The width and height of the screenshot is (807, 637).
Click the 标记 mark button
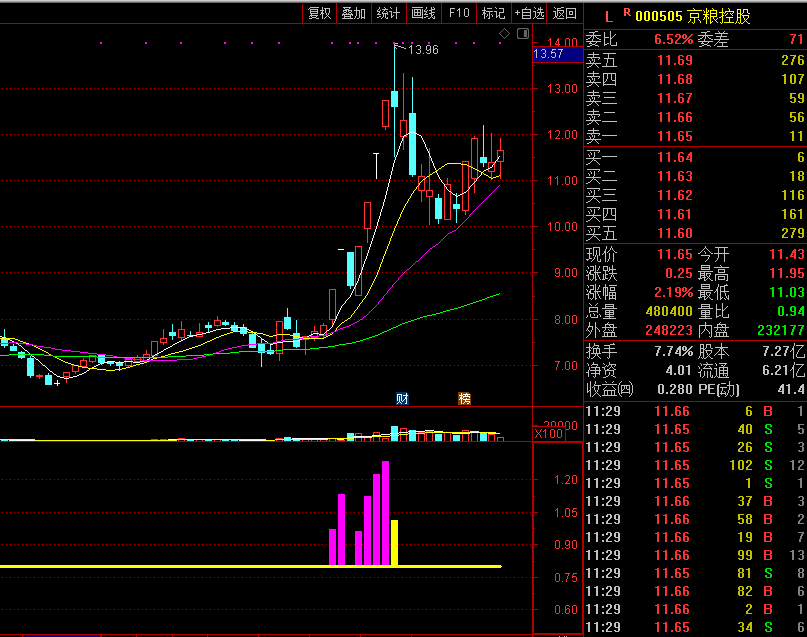494,13
